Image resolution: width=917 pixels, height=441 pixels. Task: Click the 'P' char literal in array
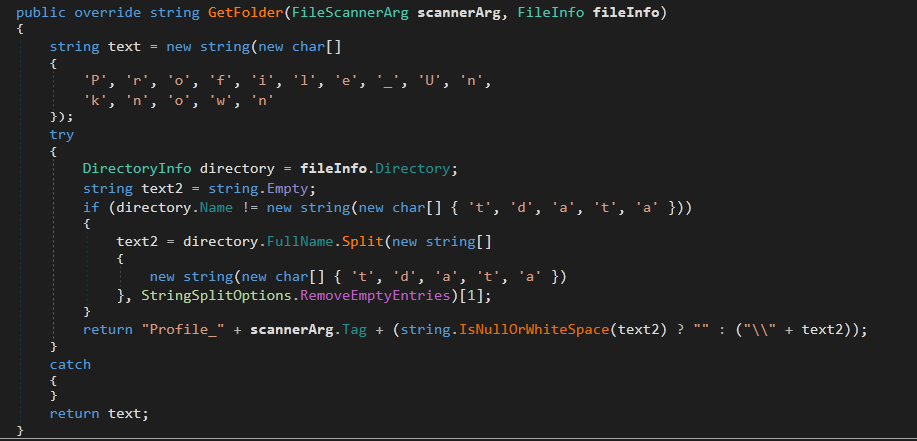(96, 81)
